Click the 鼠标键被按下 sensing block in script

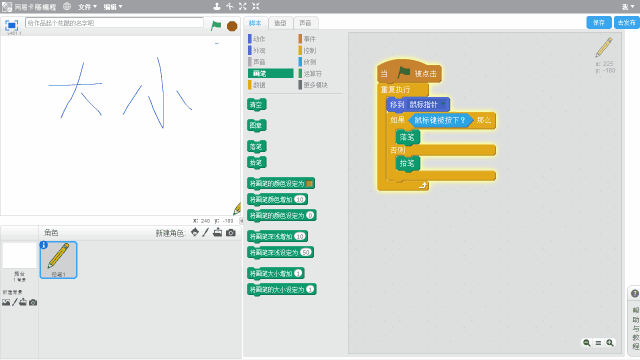[440, 120]
